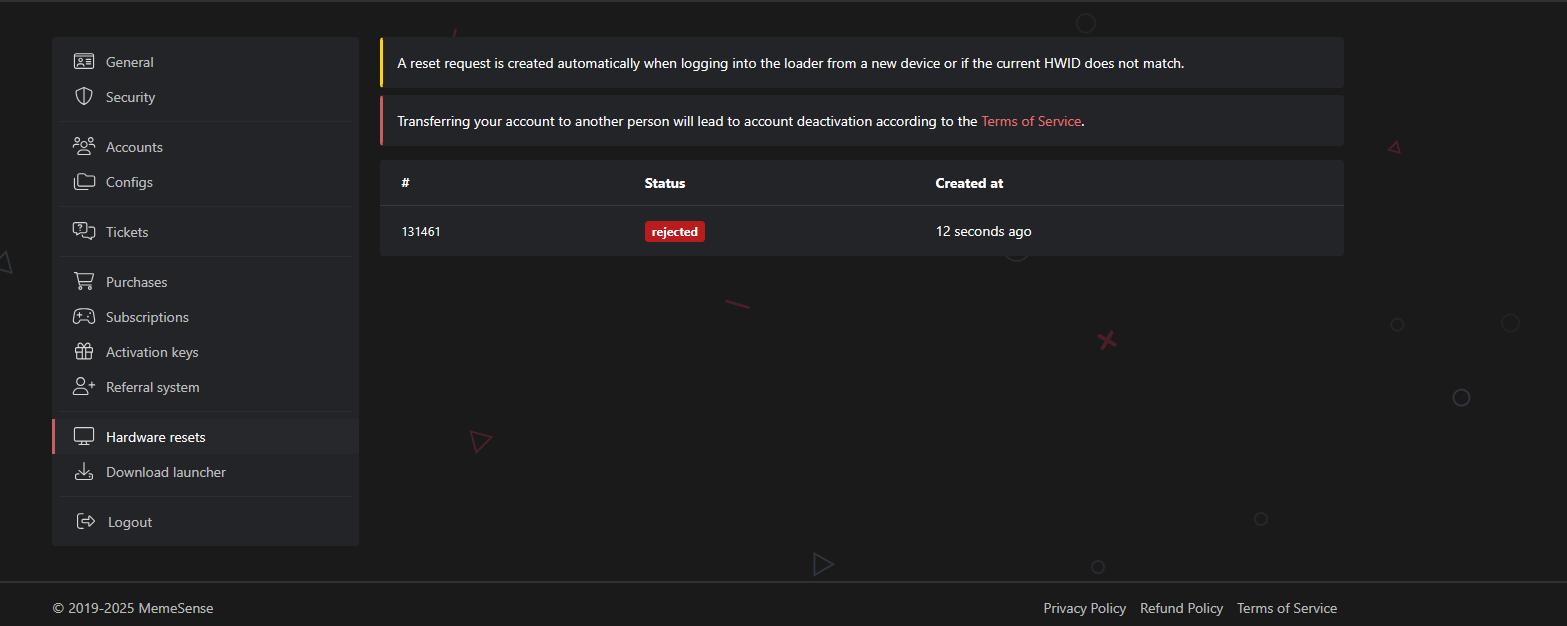Click the Download launcher tray icon
1567x626 pixels.
(x=84, y=472)
